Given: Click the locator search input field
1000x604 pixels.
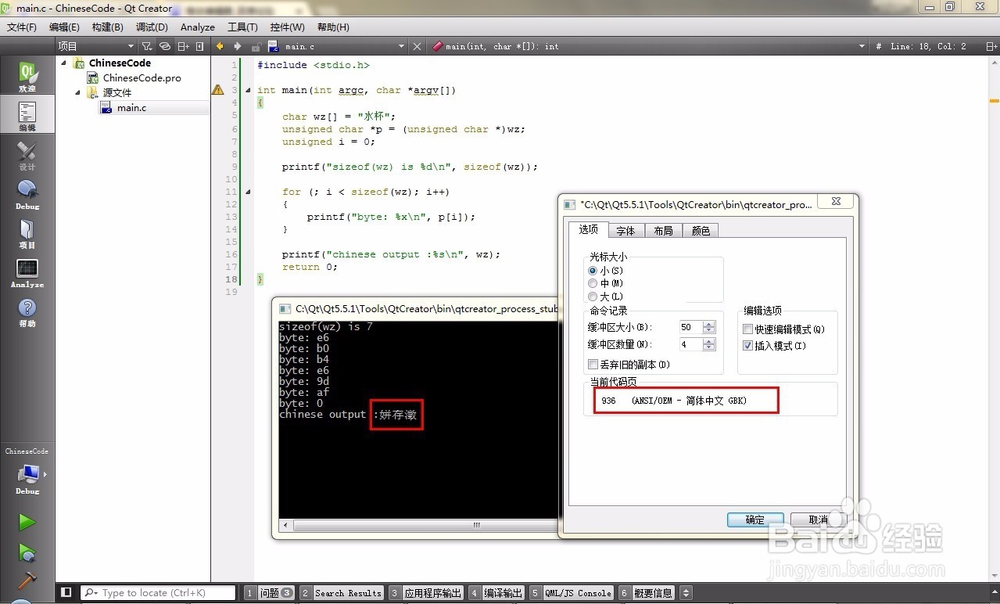Looking at the screenshot, I should [x=158, y=593].
